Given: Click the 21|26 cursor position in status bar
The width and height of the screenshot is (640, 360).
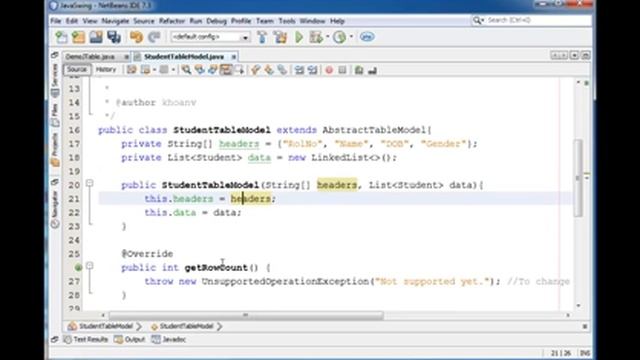Looking at the screenshot, I should click(561, 353).
